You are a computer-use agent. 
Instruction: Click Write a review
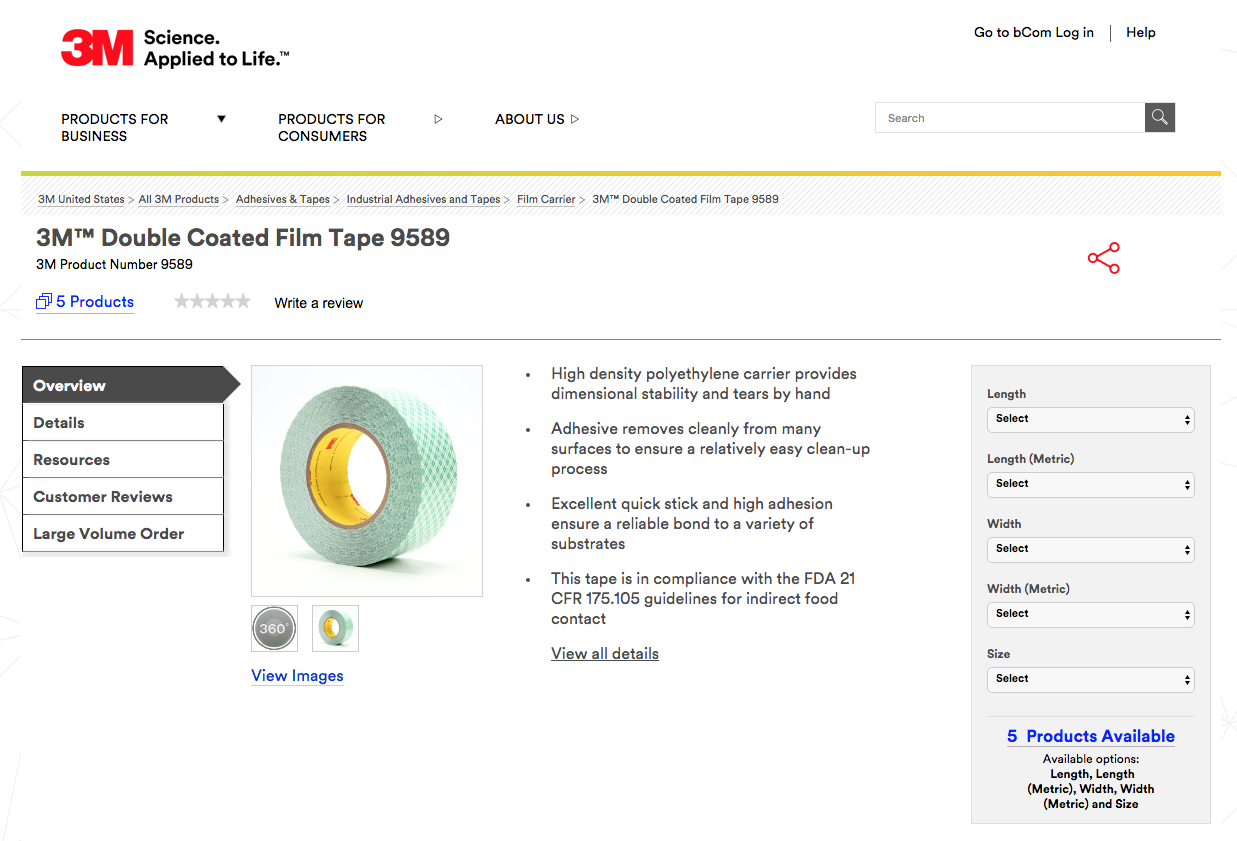click(x=319, y=303)
